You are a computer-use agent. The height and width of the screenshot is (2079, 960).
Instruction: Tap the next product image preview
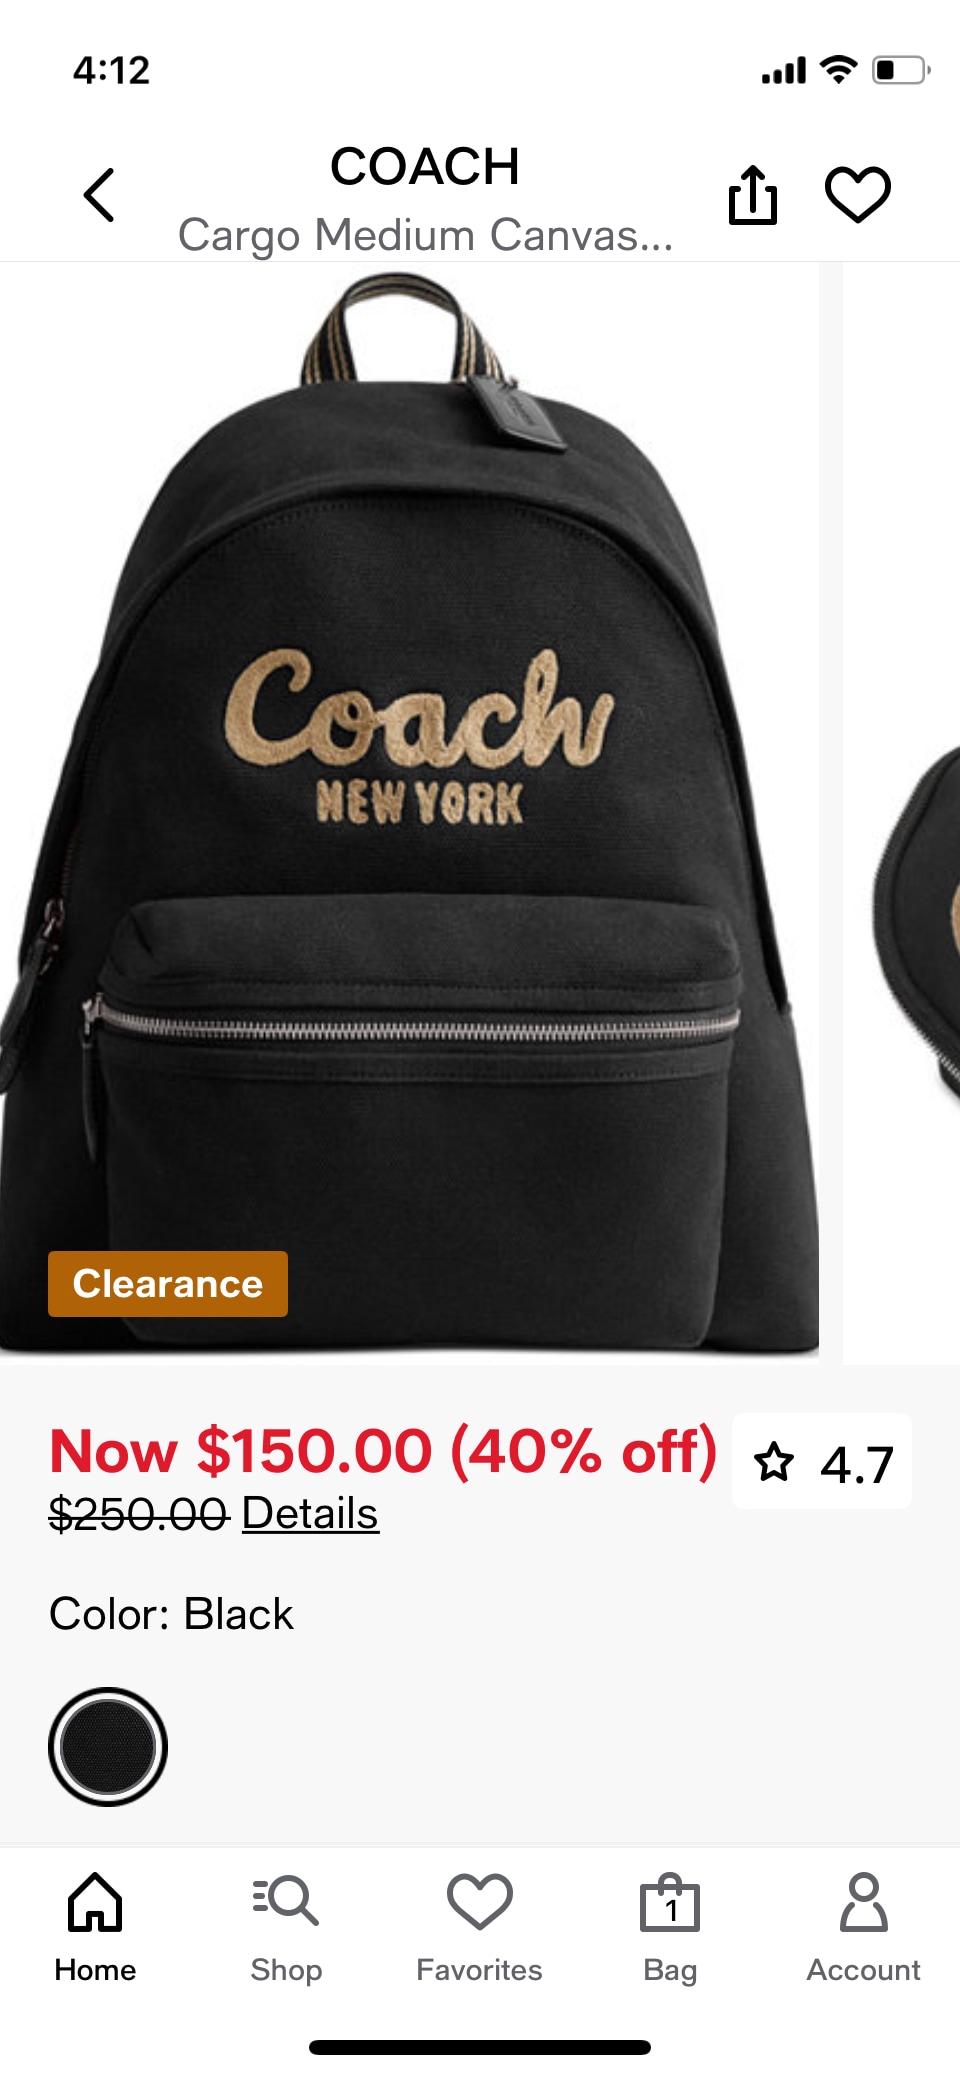[901, 812]
